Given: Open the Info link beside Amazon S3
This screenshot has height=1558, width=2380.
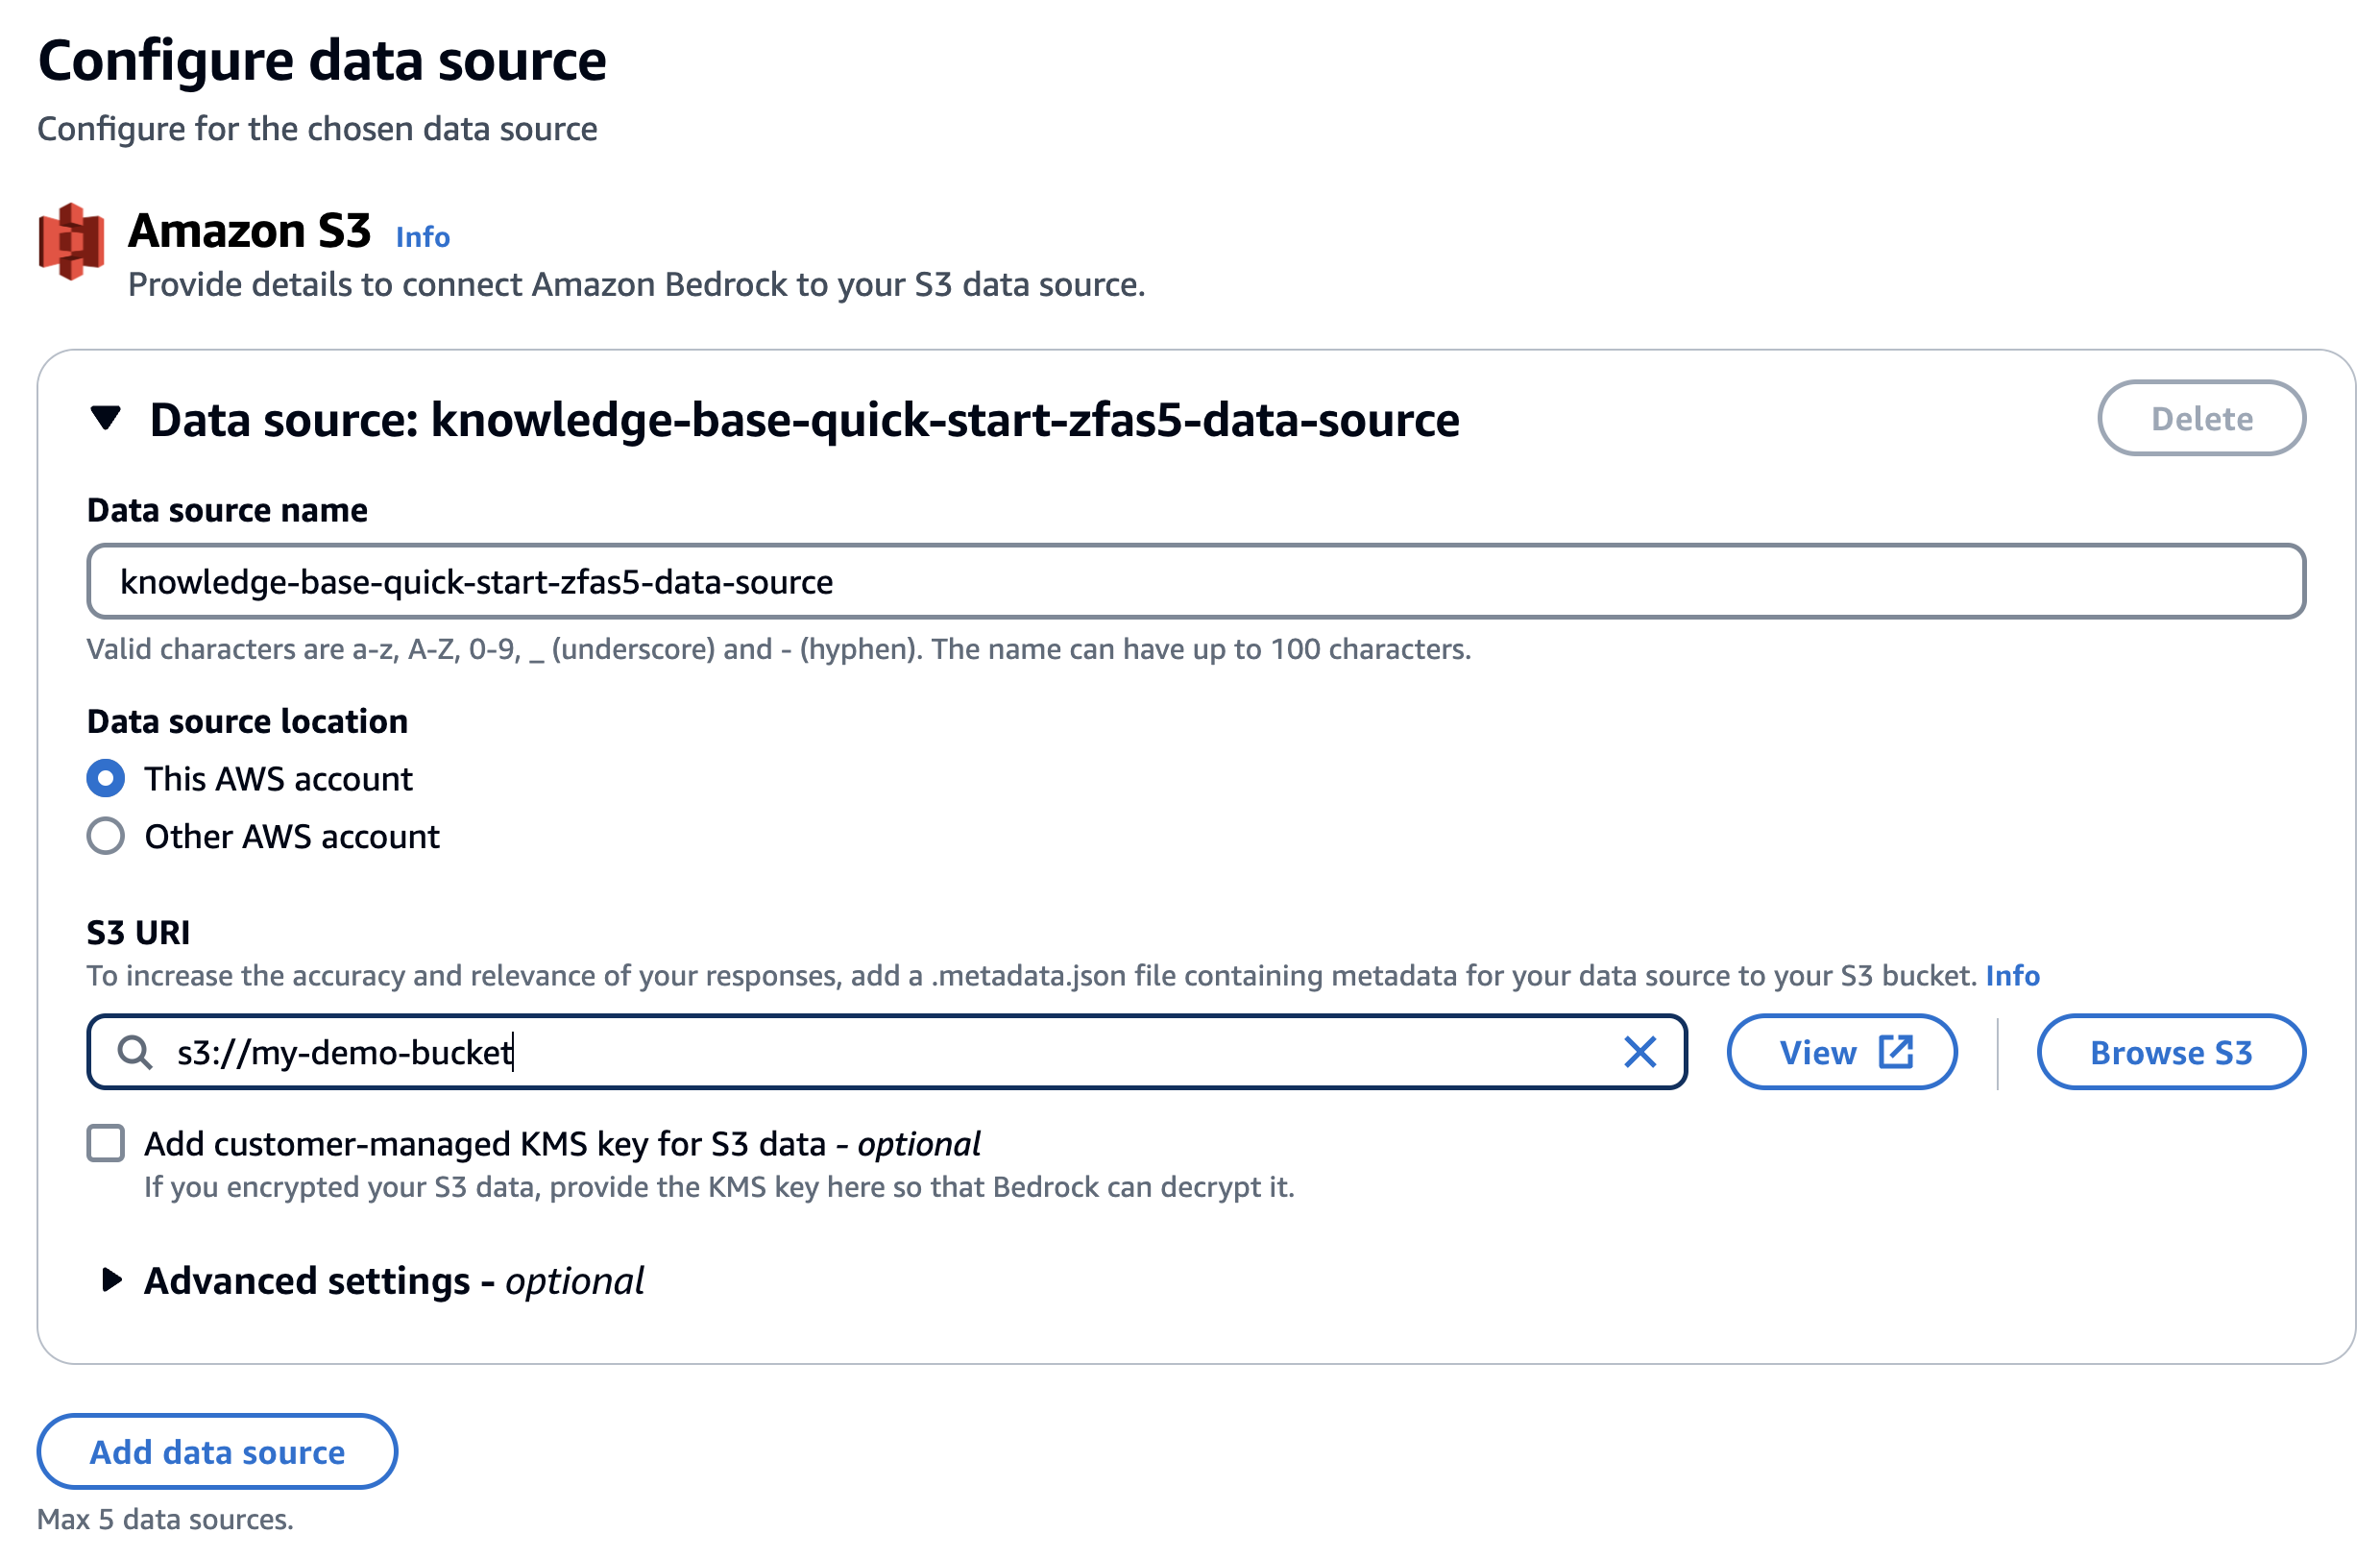Looking at the screenshot, I should 422,237.
